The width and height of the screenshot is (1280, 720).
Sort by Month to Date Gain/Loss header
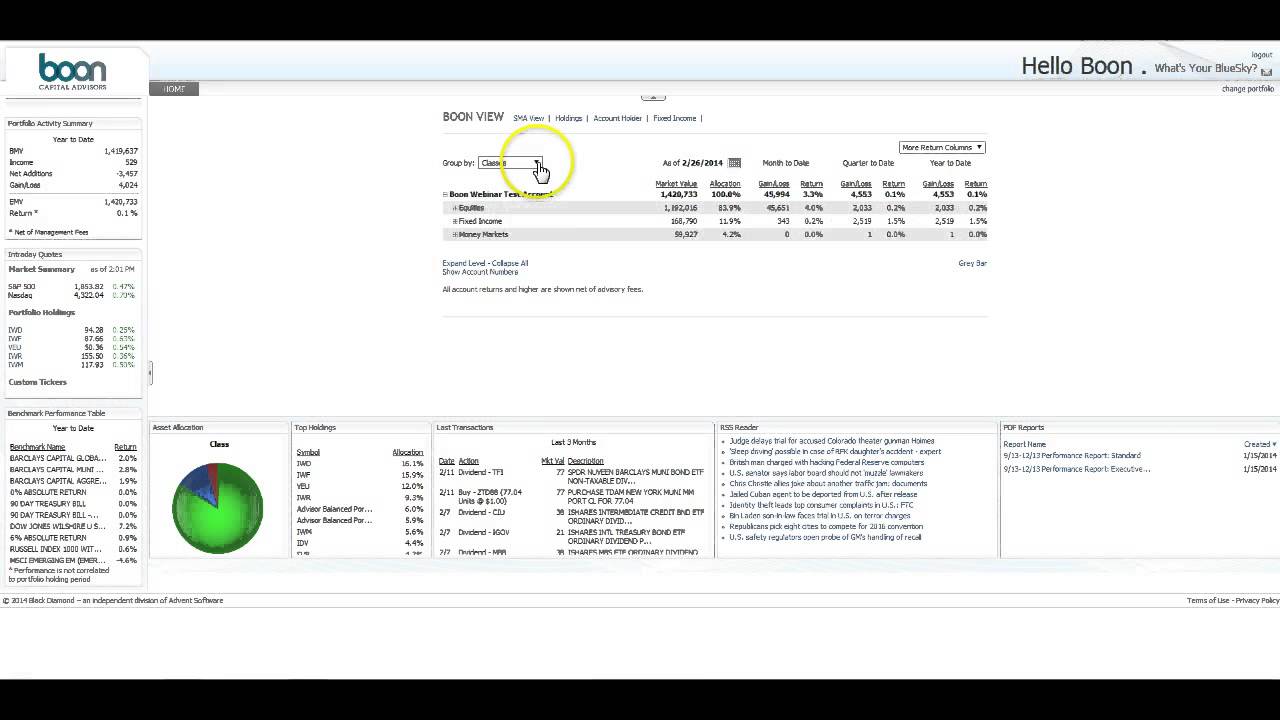tap(774, 184)
